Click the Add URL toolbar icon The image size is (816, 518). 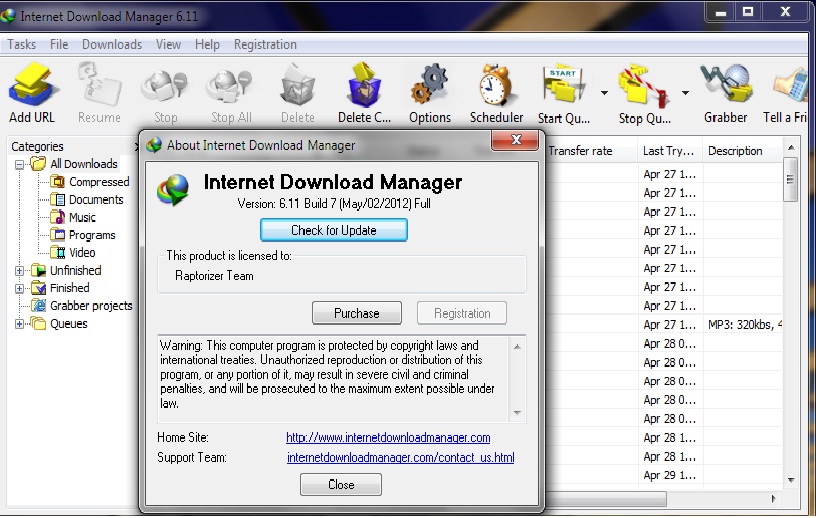tap(32, 84)
